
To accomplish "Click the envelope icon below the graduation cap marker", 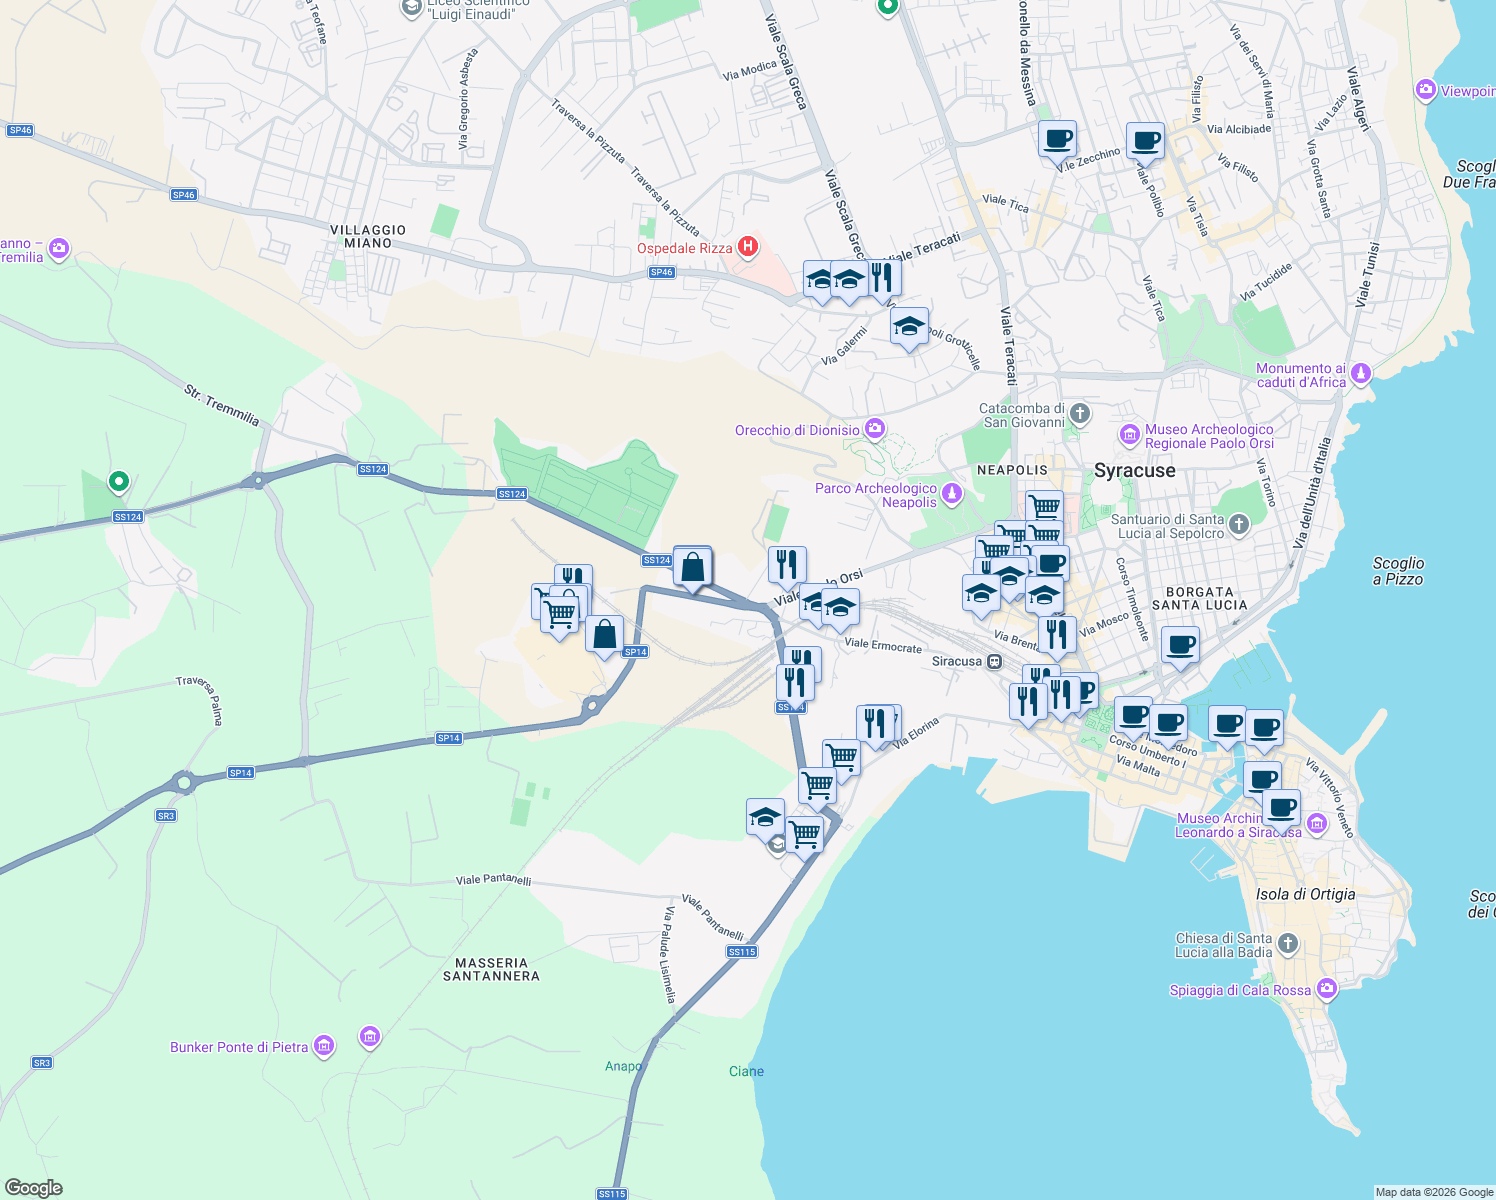I will (x=776, y=844).
